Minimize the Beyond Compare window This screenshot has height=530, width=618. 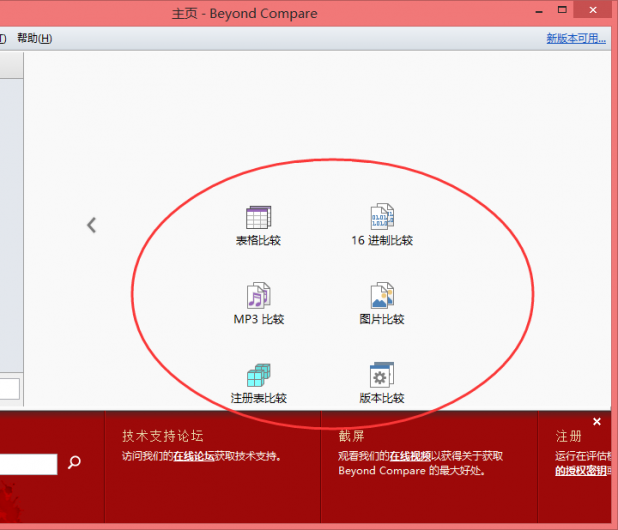click(539, 11)
